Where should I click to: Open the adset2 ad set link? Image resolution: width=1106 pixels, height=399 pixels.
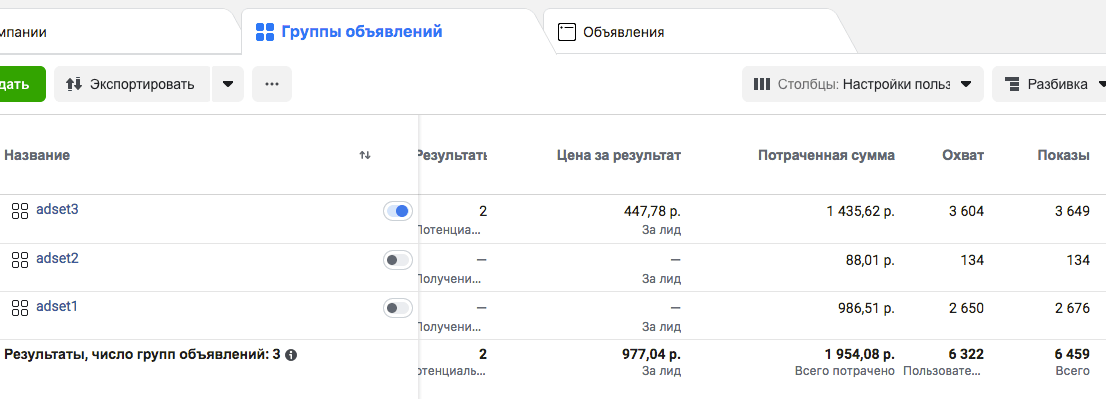[x=57, y=258]
